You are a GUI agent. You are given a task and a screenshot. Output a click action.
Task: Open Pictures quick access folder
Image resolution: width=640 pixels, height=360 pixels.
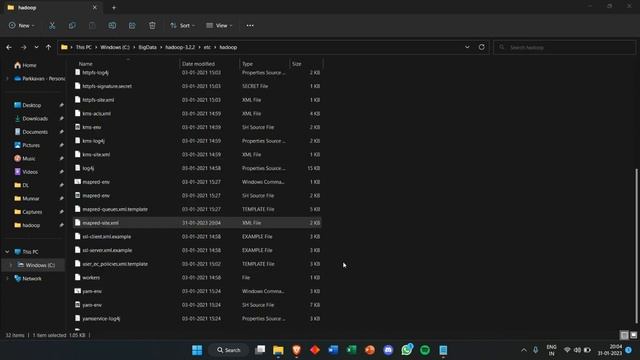(27, 145)
